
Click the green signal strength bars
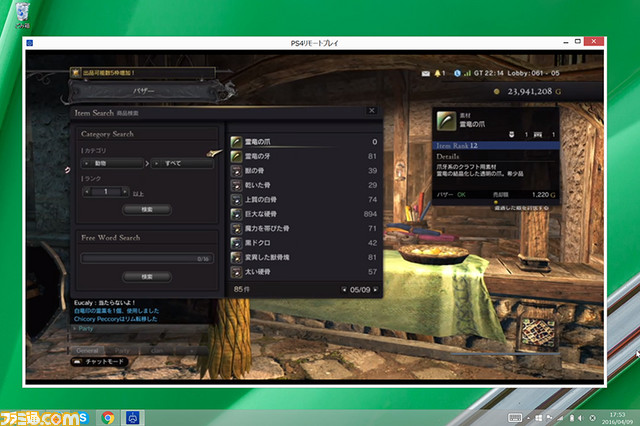tap(467, 73)
